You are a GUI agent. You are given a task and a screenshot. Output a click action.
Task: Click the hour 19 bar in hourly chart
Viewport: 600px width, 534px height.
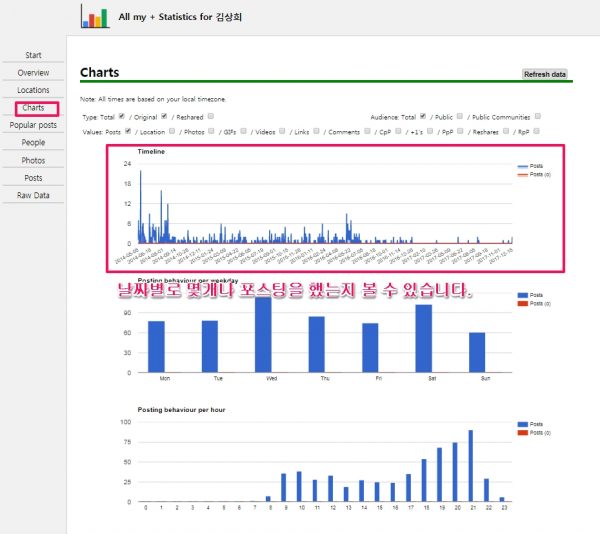point(439,474)
